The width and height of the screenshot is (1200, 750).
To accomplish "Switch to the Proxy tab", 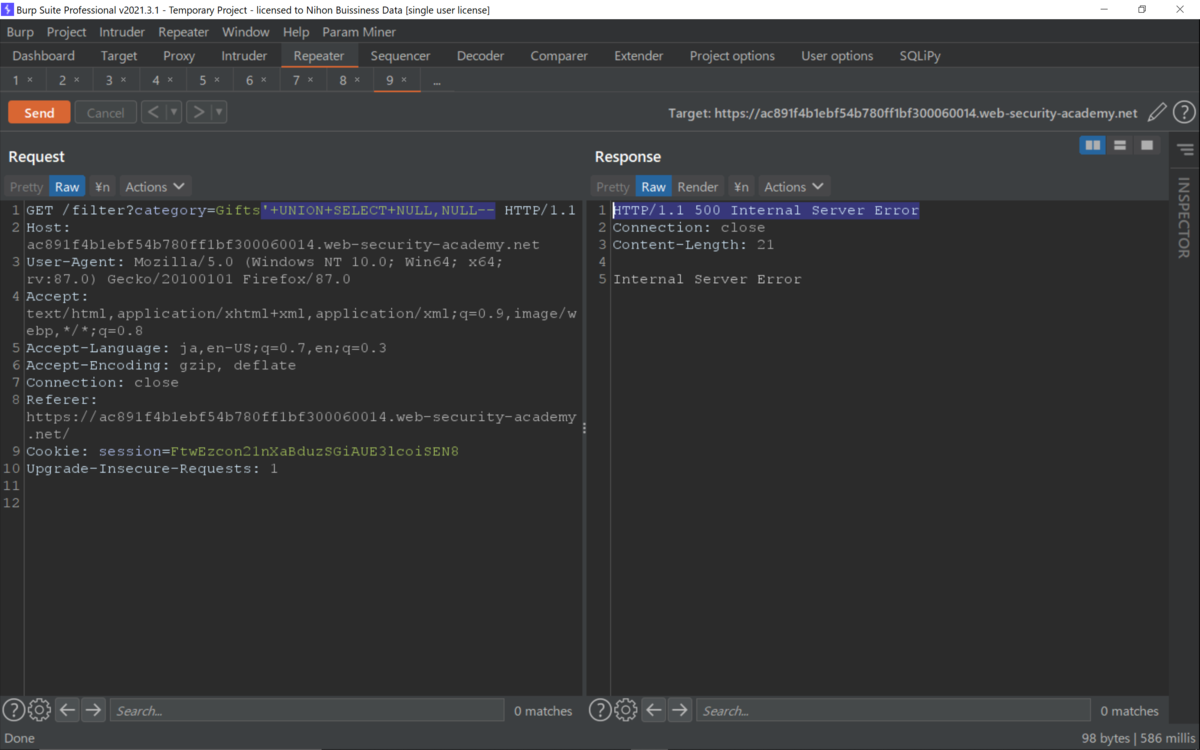I will click(179, 56).
